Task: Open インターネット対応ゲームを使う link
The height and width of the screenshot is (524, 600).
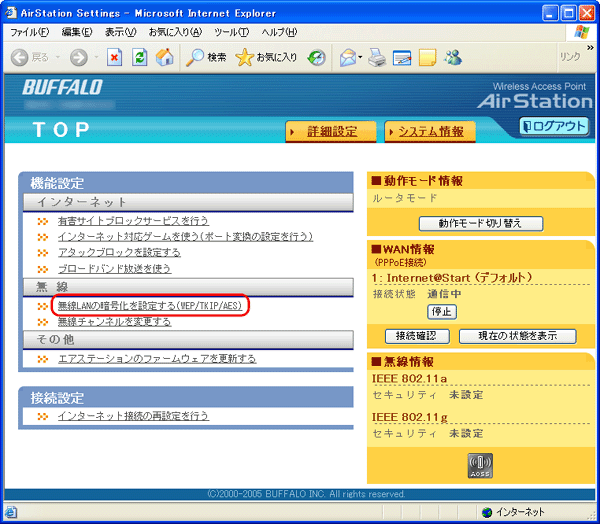Action: click(185, 237)
